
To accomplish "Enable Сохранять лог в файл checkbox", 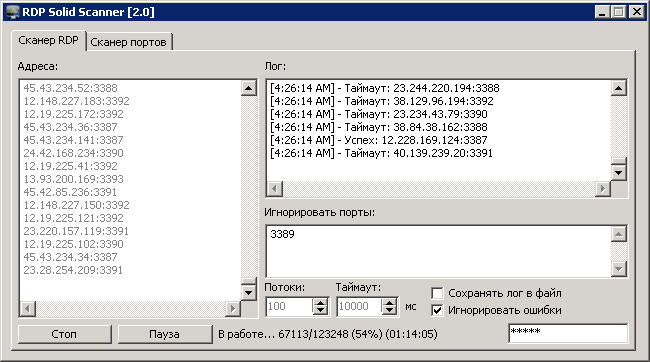I will coord(437,294).
